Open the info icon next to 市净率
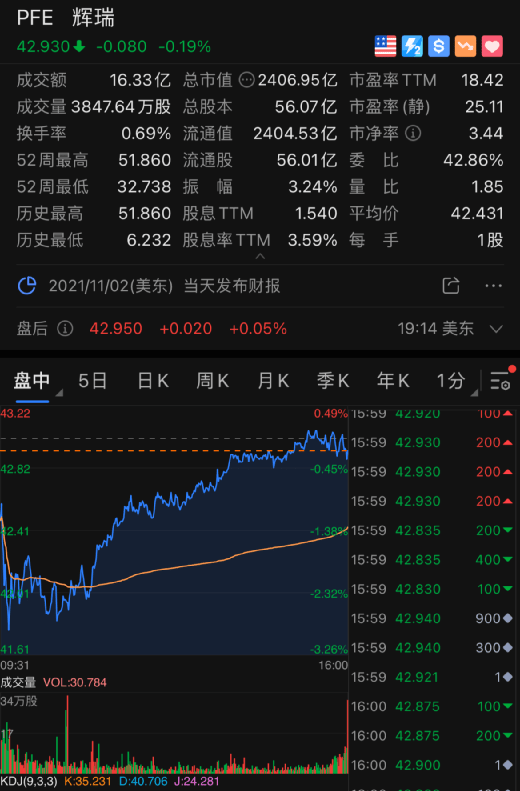Viewport: 520px width, 791px height. [413, 133]
